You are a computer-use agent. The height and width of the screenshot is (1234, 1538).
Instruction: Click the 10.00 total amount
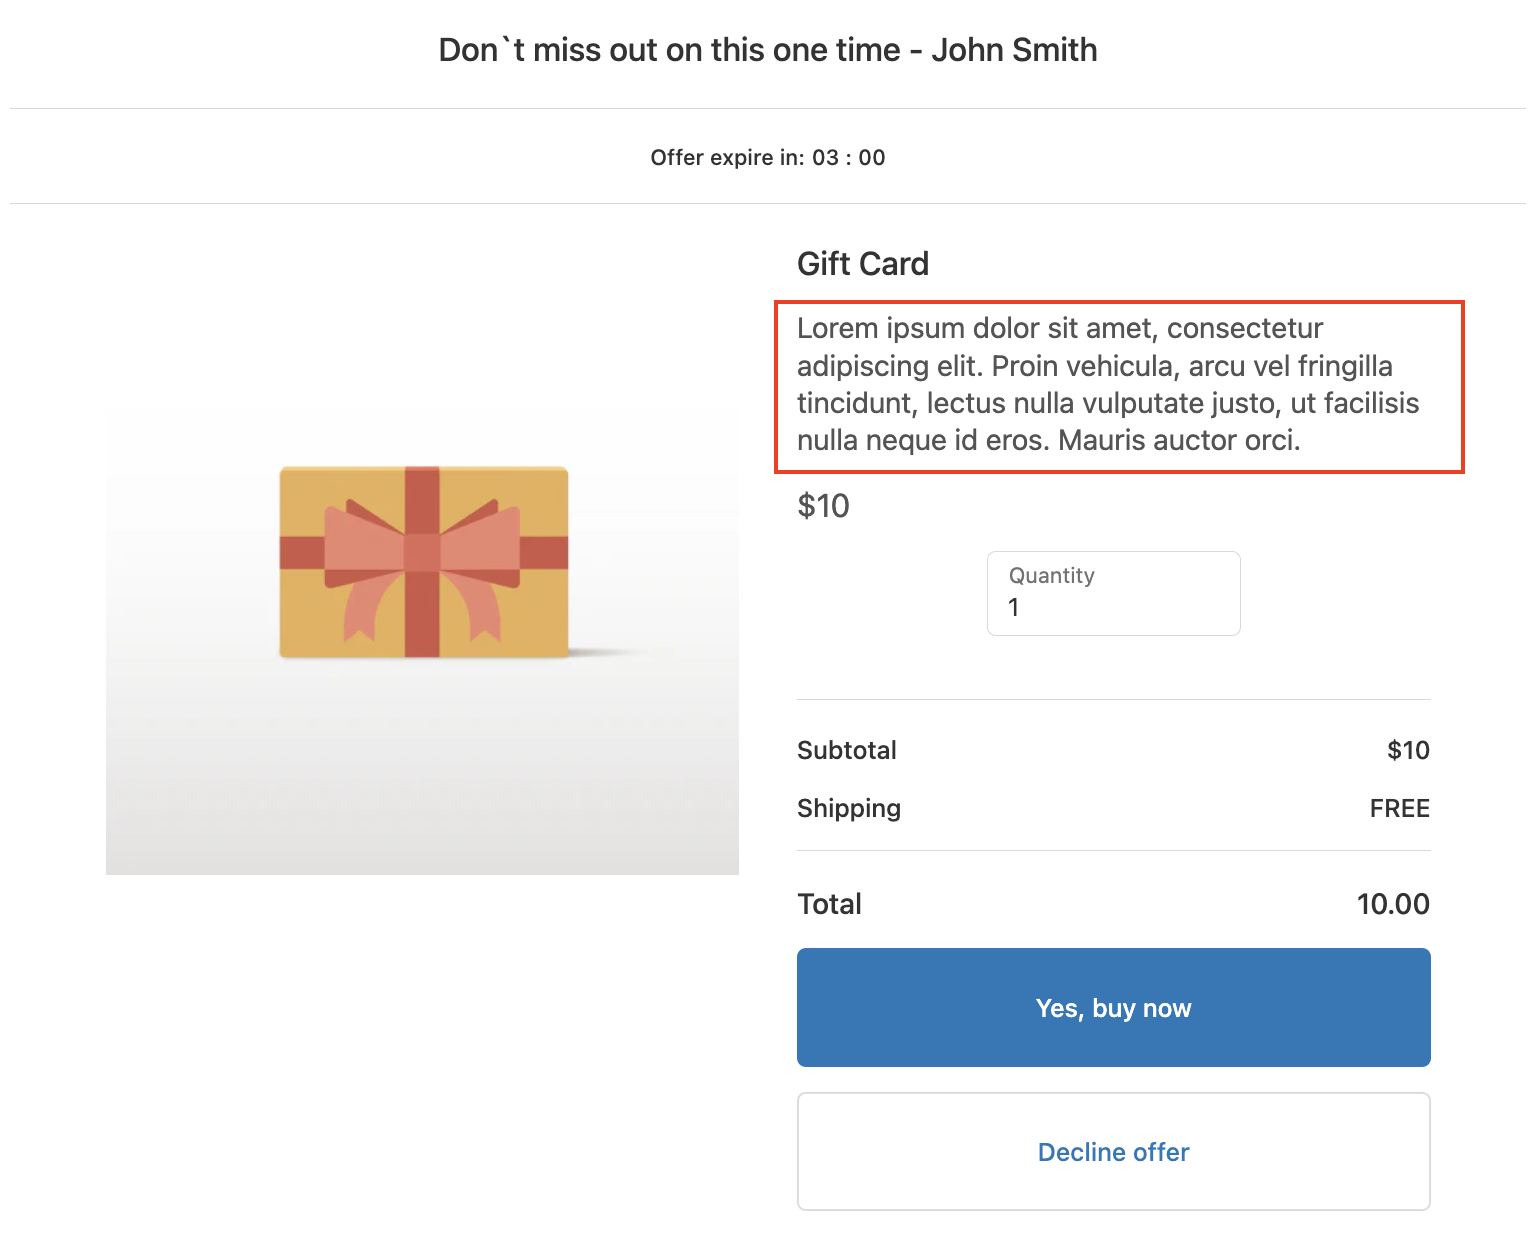click(x=1393, y=904)
